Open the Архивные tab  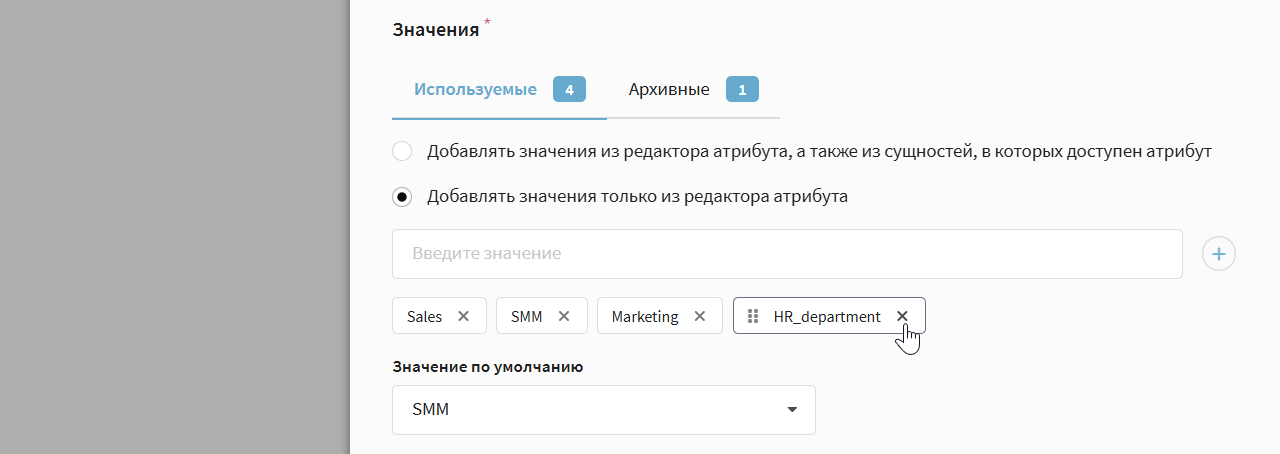(x=669, y=89)
